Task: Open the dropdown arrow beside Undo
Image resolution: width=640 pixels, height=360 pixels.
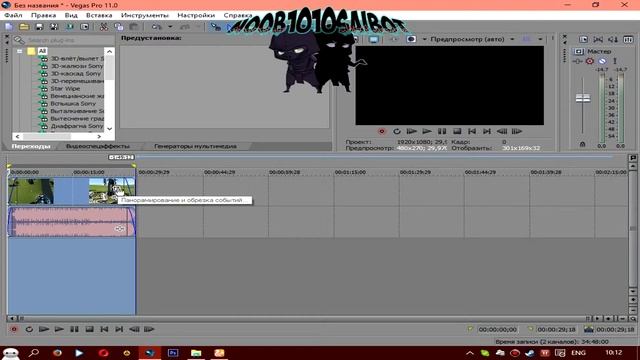Action: [x=170, y=27]
